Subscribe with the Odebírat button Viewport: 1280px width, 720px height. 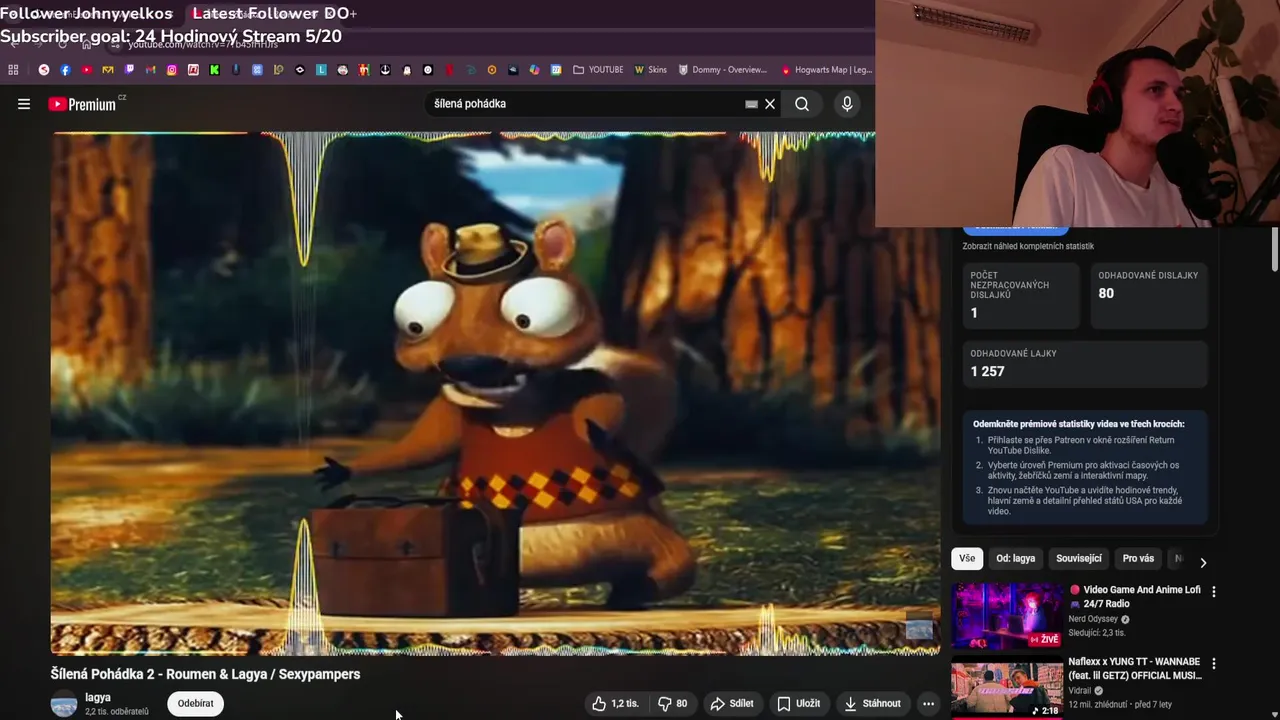(x=196, y=704)
